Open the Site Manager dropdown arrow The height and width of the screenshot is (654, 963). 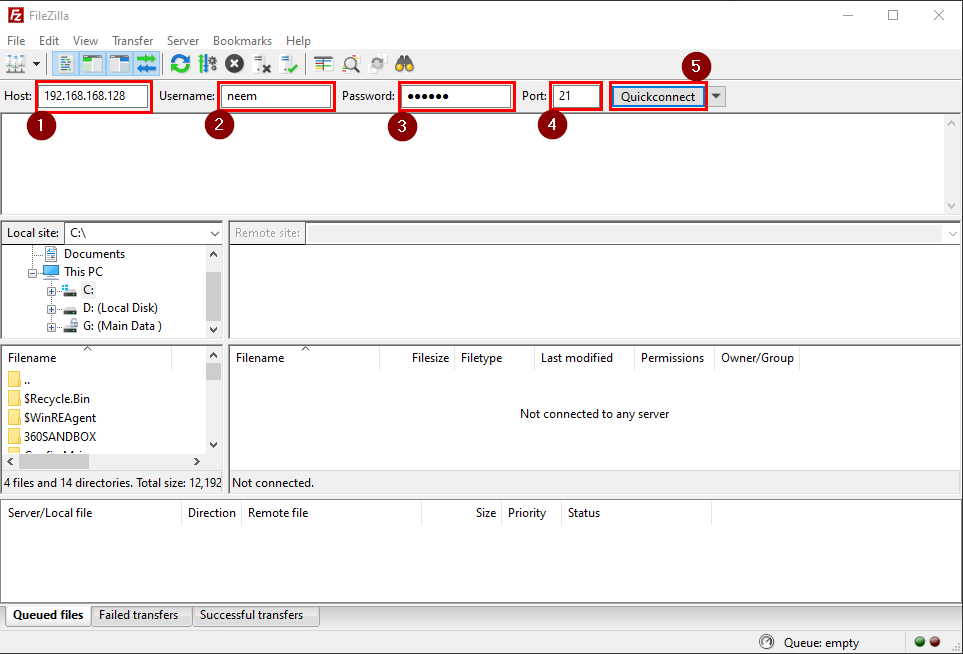point(36,64)
